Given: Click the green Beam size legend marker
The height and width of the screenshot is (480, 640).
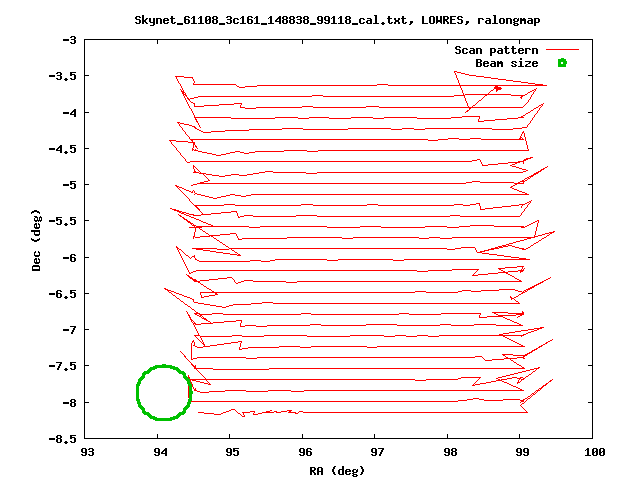Looking at the screenshot, I should click(562, 63).
